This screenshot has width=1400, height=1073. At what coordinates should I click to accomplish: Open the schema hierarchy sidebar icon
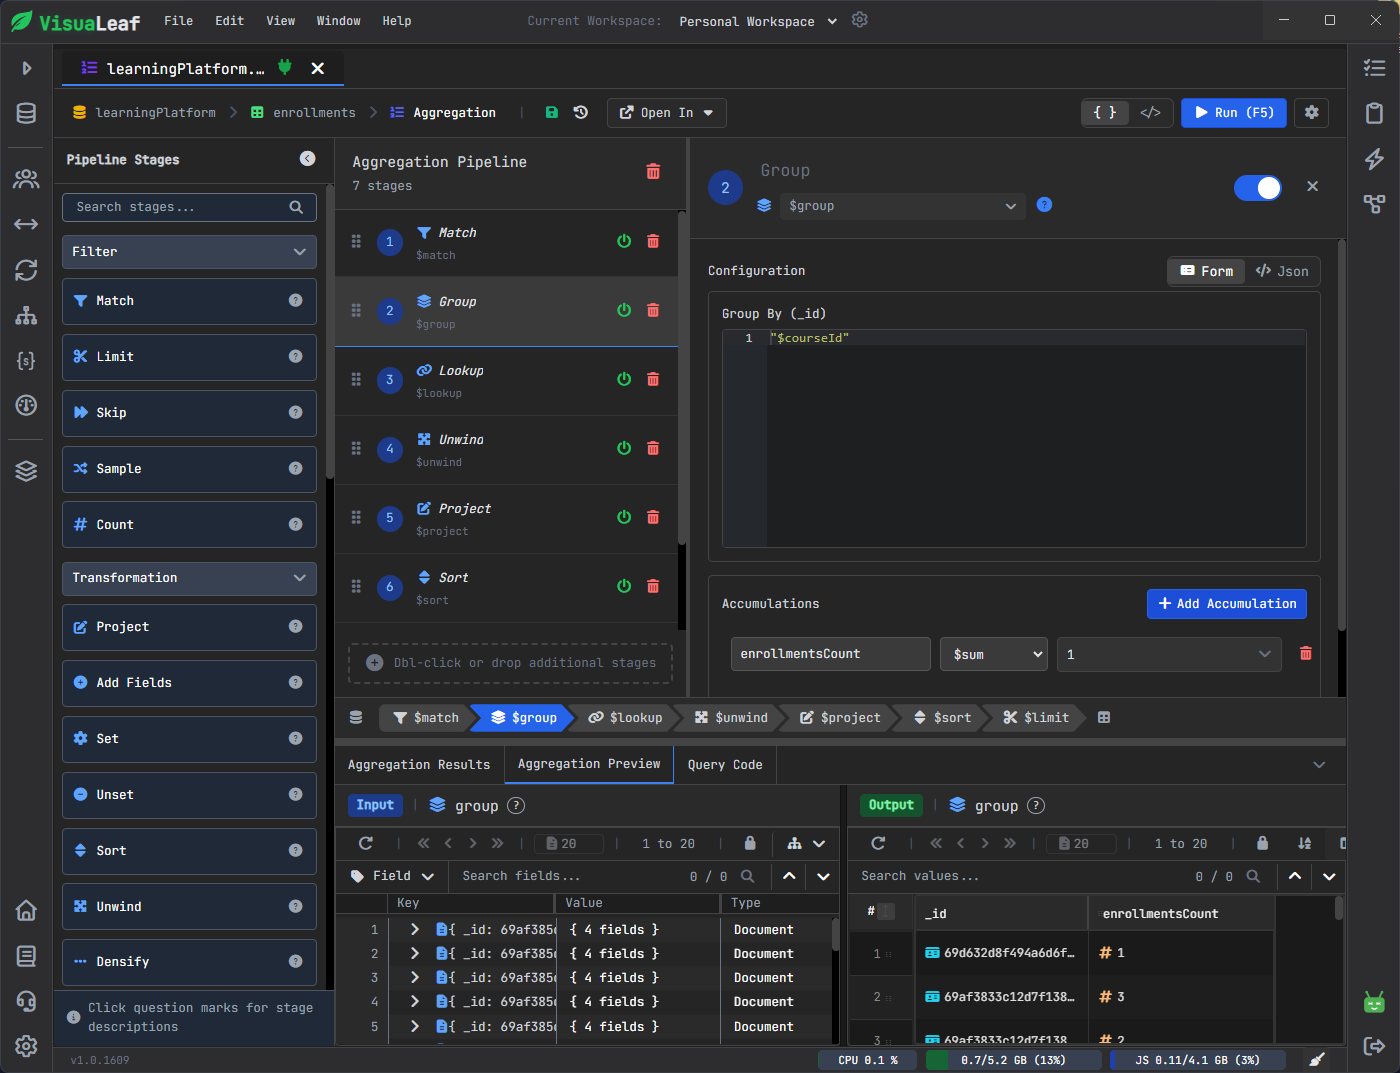[x=26, y=316]
